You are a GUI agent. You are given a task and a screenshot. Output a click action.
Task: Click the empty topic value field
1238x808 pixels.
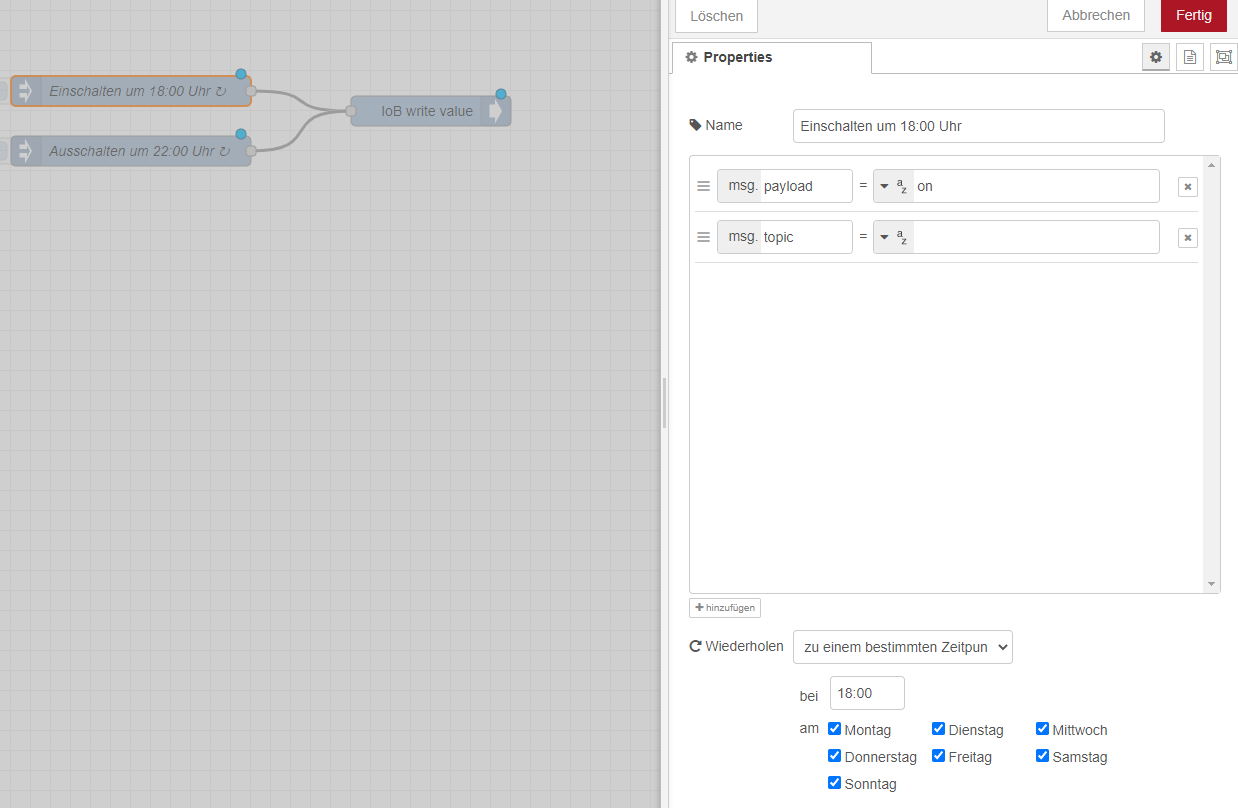(1036, 237)
